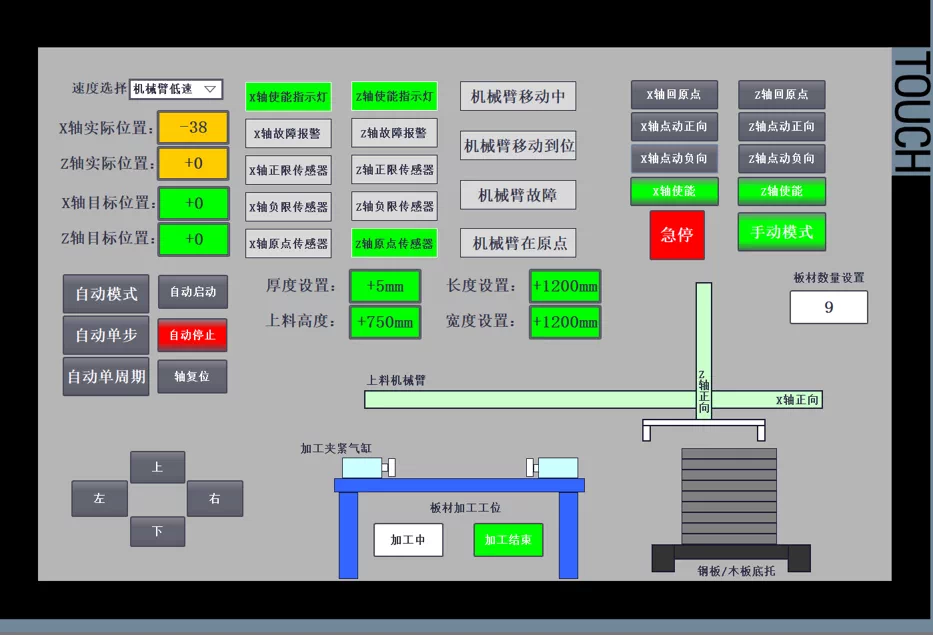
Task: Select the 自动模式 button
Action: pos(106,293)
